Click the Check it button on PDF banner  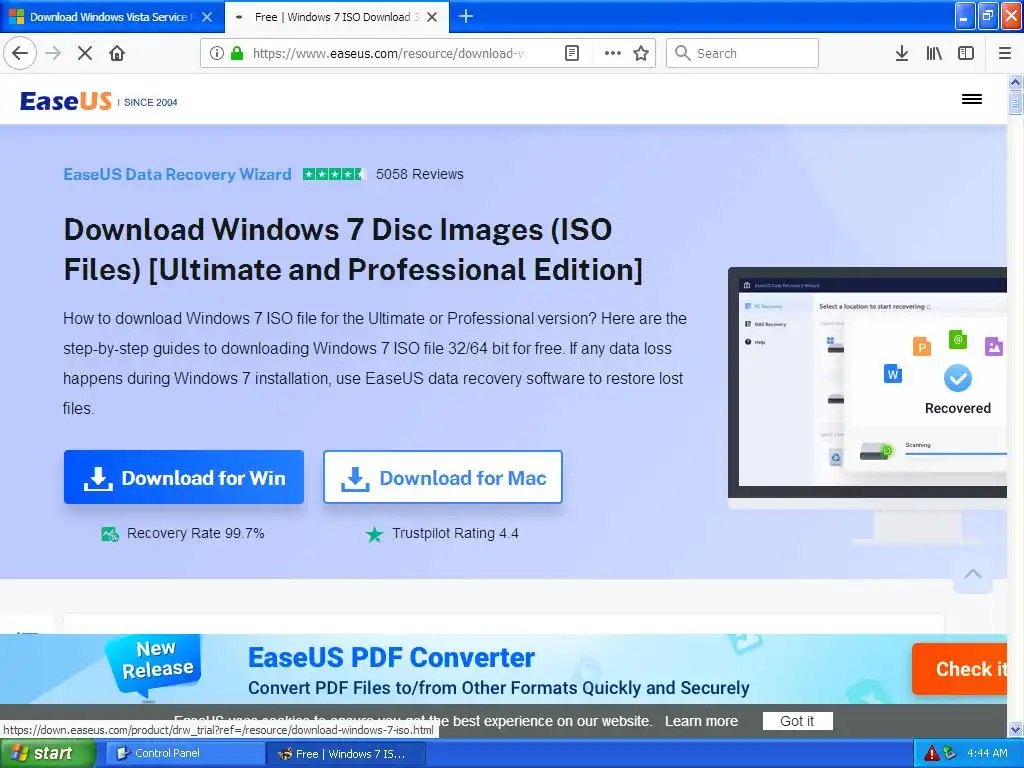coord(960,669)
